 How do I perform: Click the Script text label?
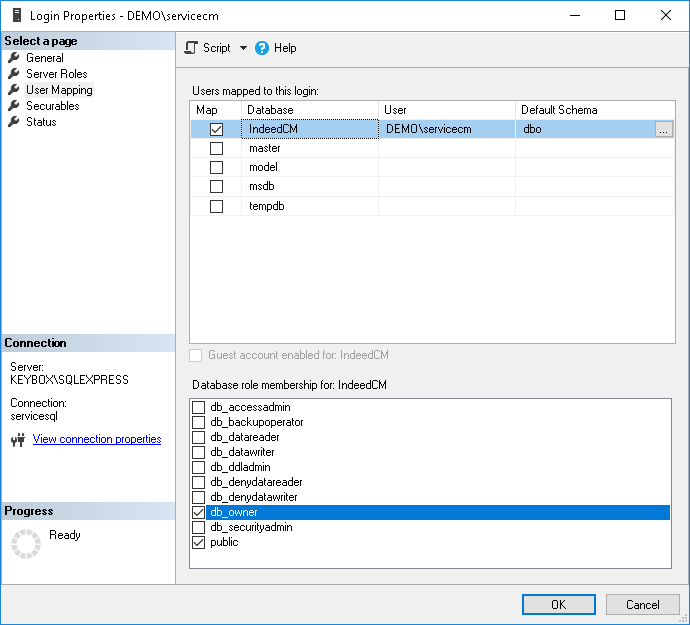217,48
